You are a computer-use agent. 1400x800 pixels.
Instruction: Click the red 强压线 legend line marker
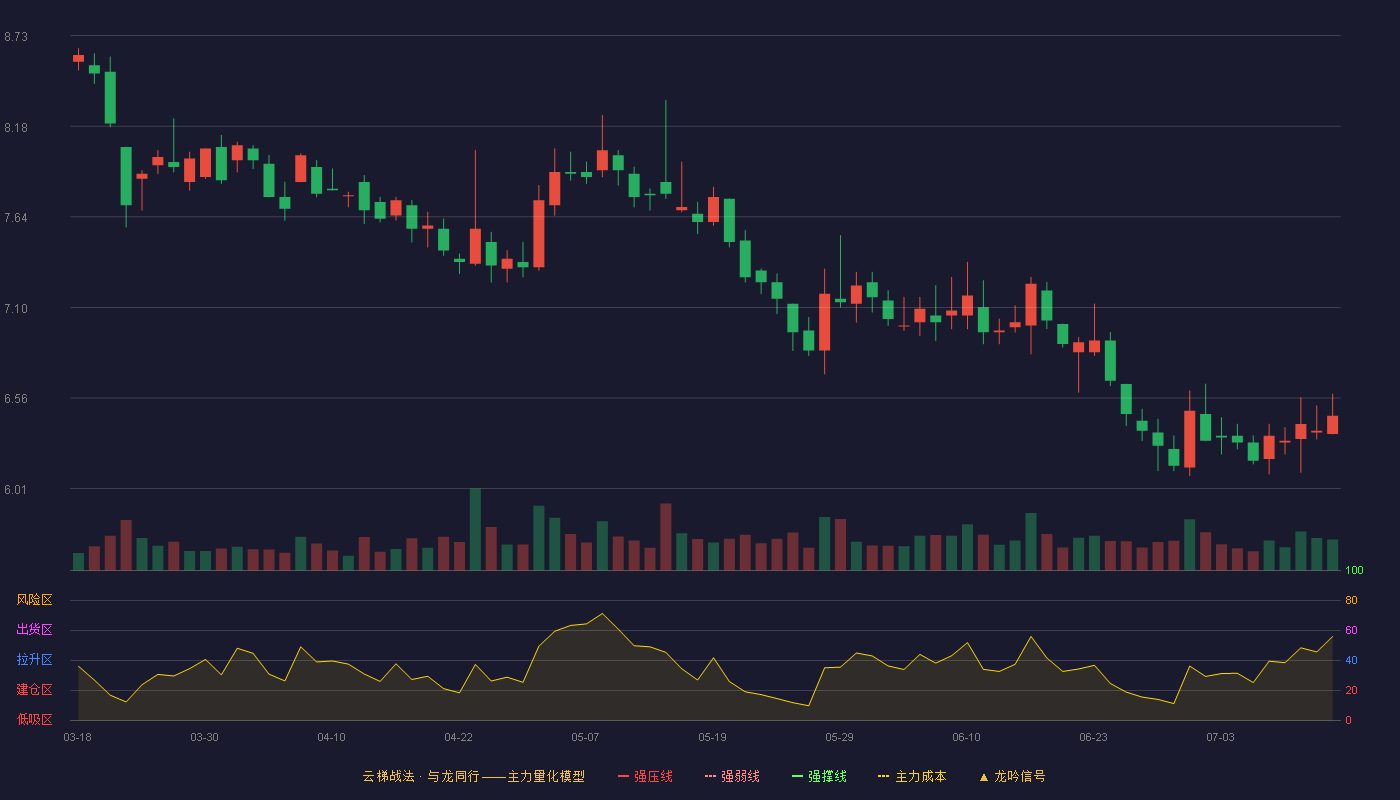[x=623, y=776]
